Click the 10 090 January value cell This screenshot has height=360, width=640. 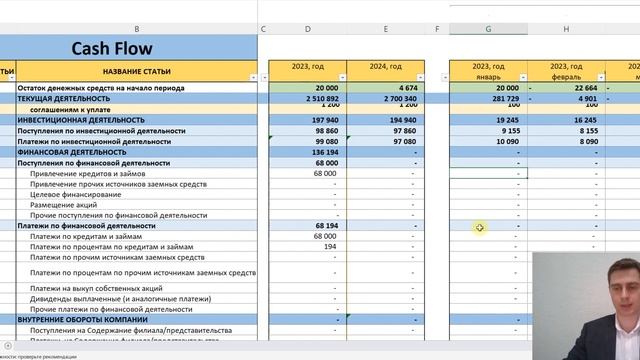[x=488, y=141]
